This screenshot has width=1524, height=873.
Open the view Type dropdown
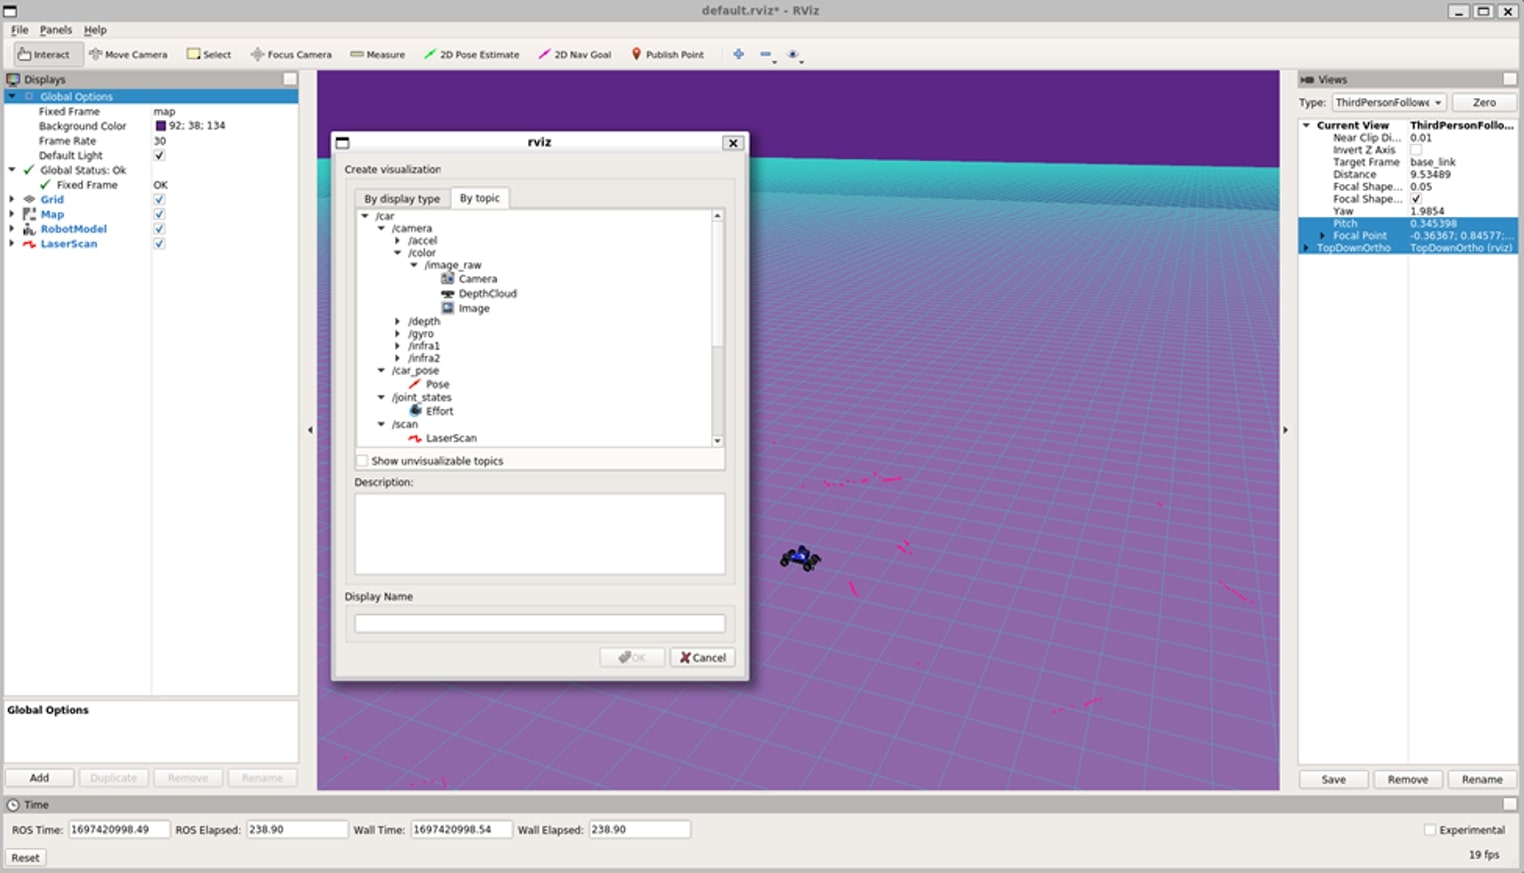[x=1389, y=102]
